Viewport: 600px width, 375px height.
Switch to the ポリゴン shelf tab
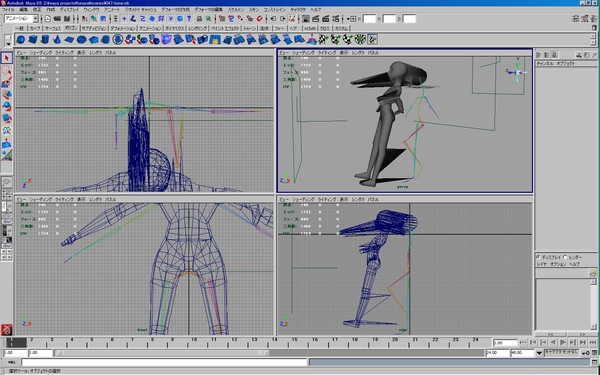[71, 28]
